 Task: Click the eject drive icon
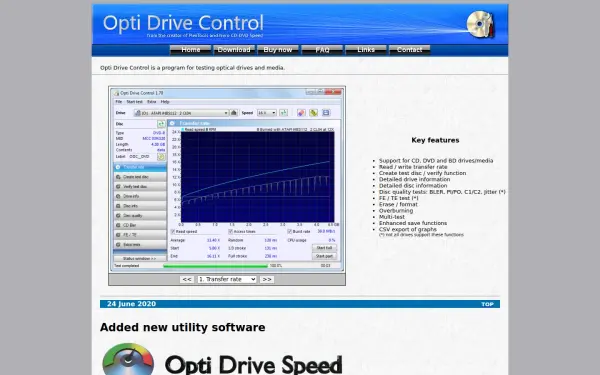(x=233, y=112)
